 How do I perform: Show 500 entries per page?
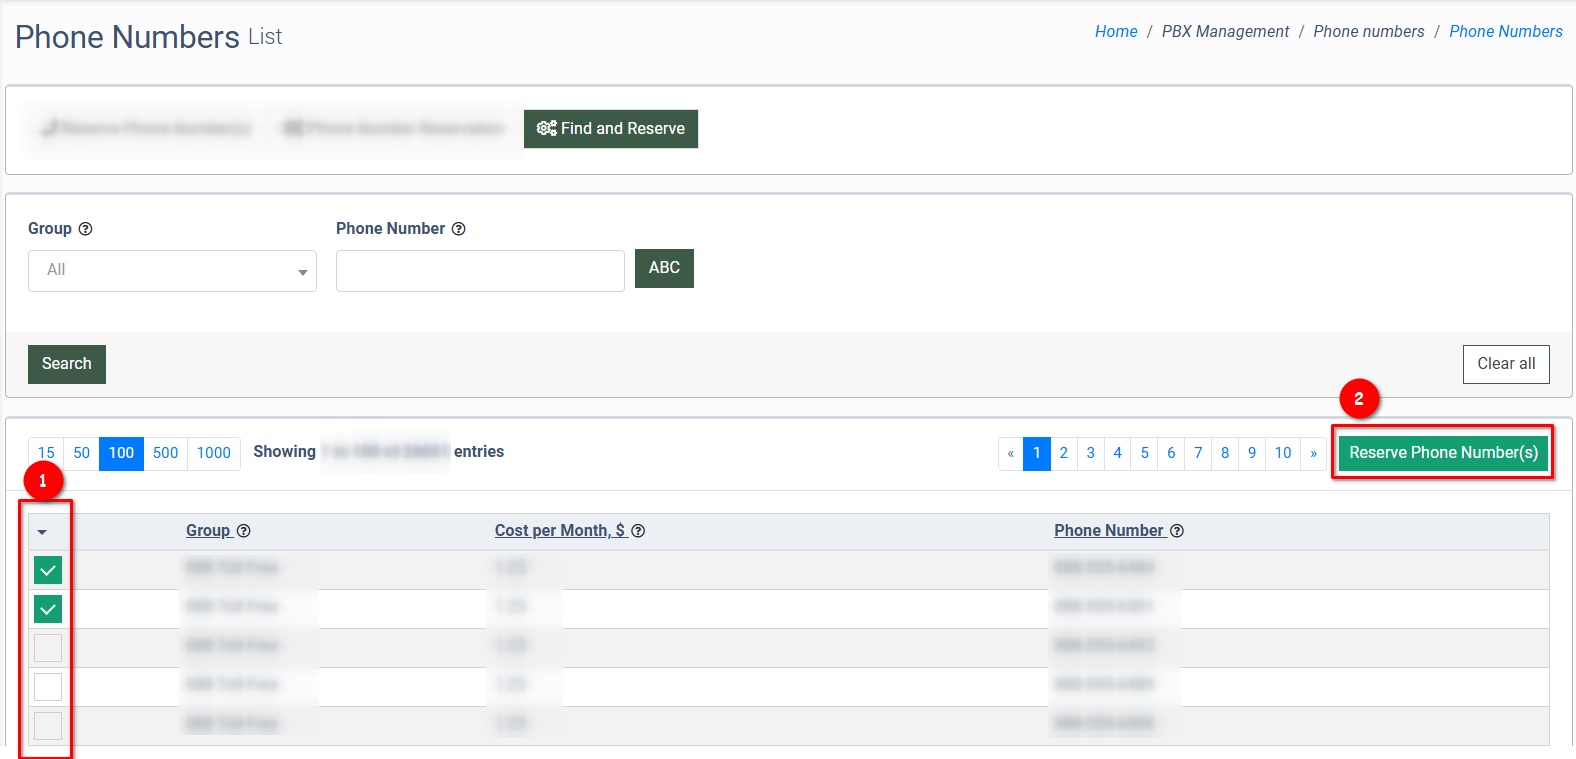pos(166,453)
